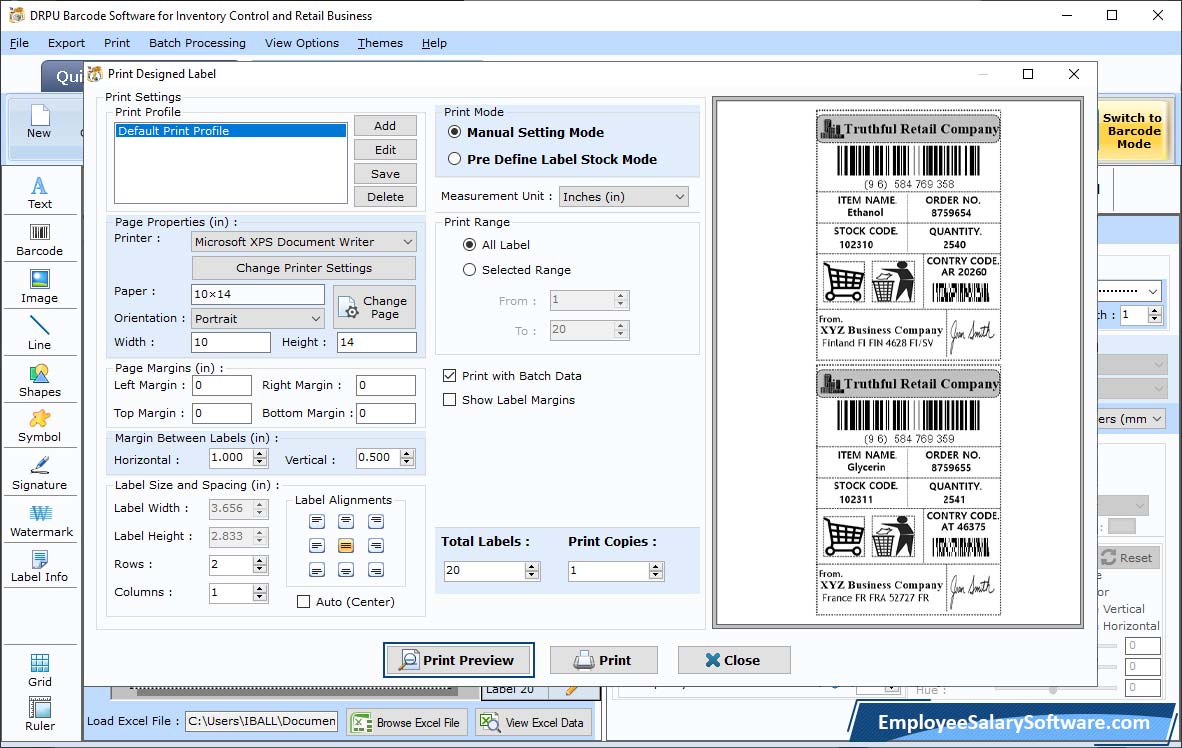Viewport: 1182px width, 748px height.
Task: Click the Add profile button
Action: [x=385, y=126]
